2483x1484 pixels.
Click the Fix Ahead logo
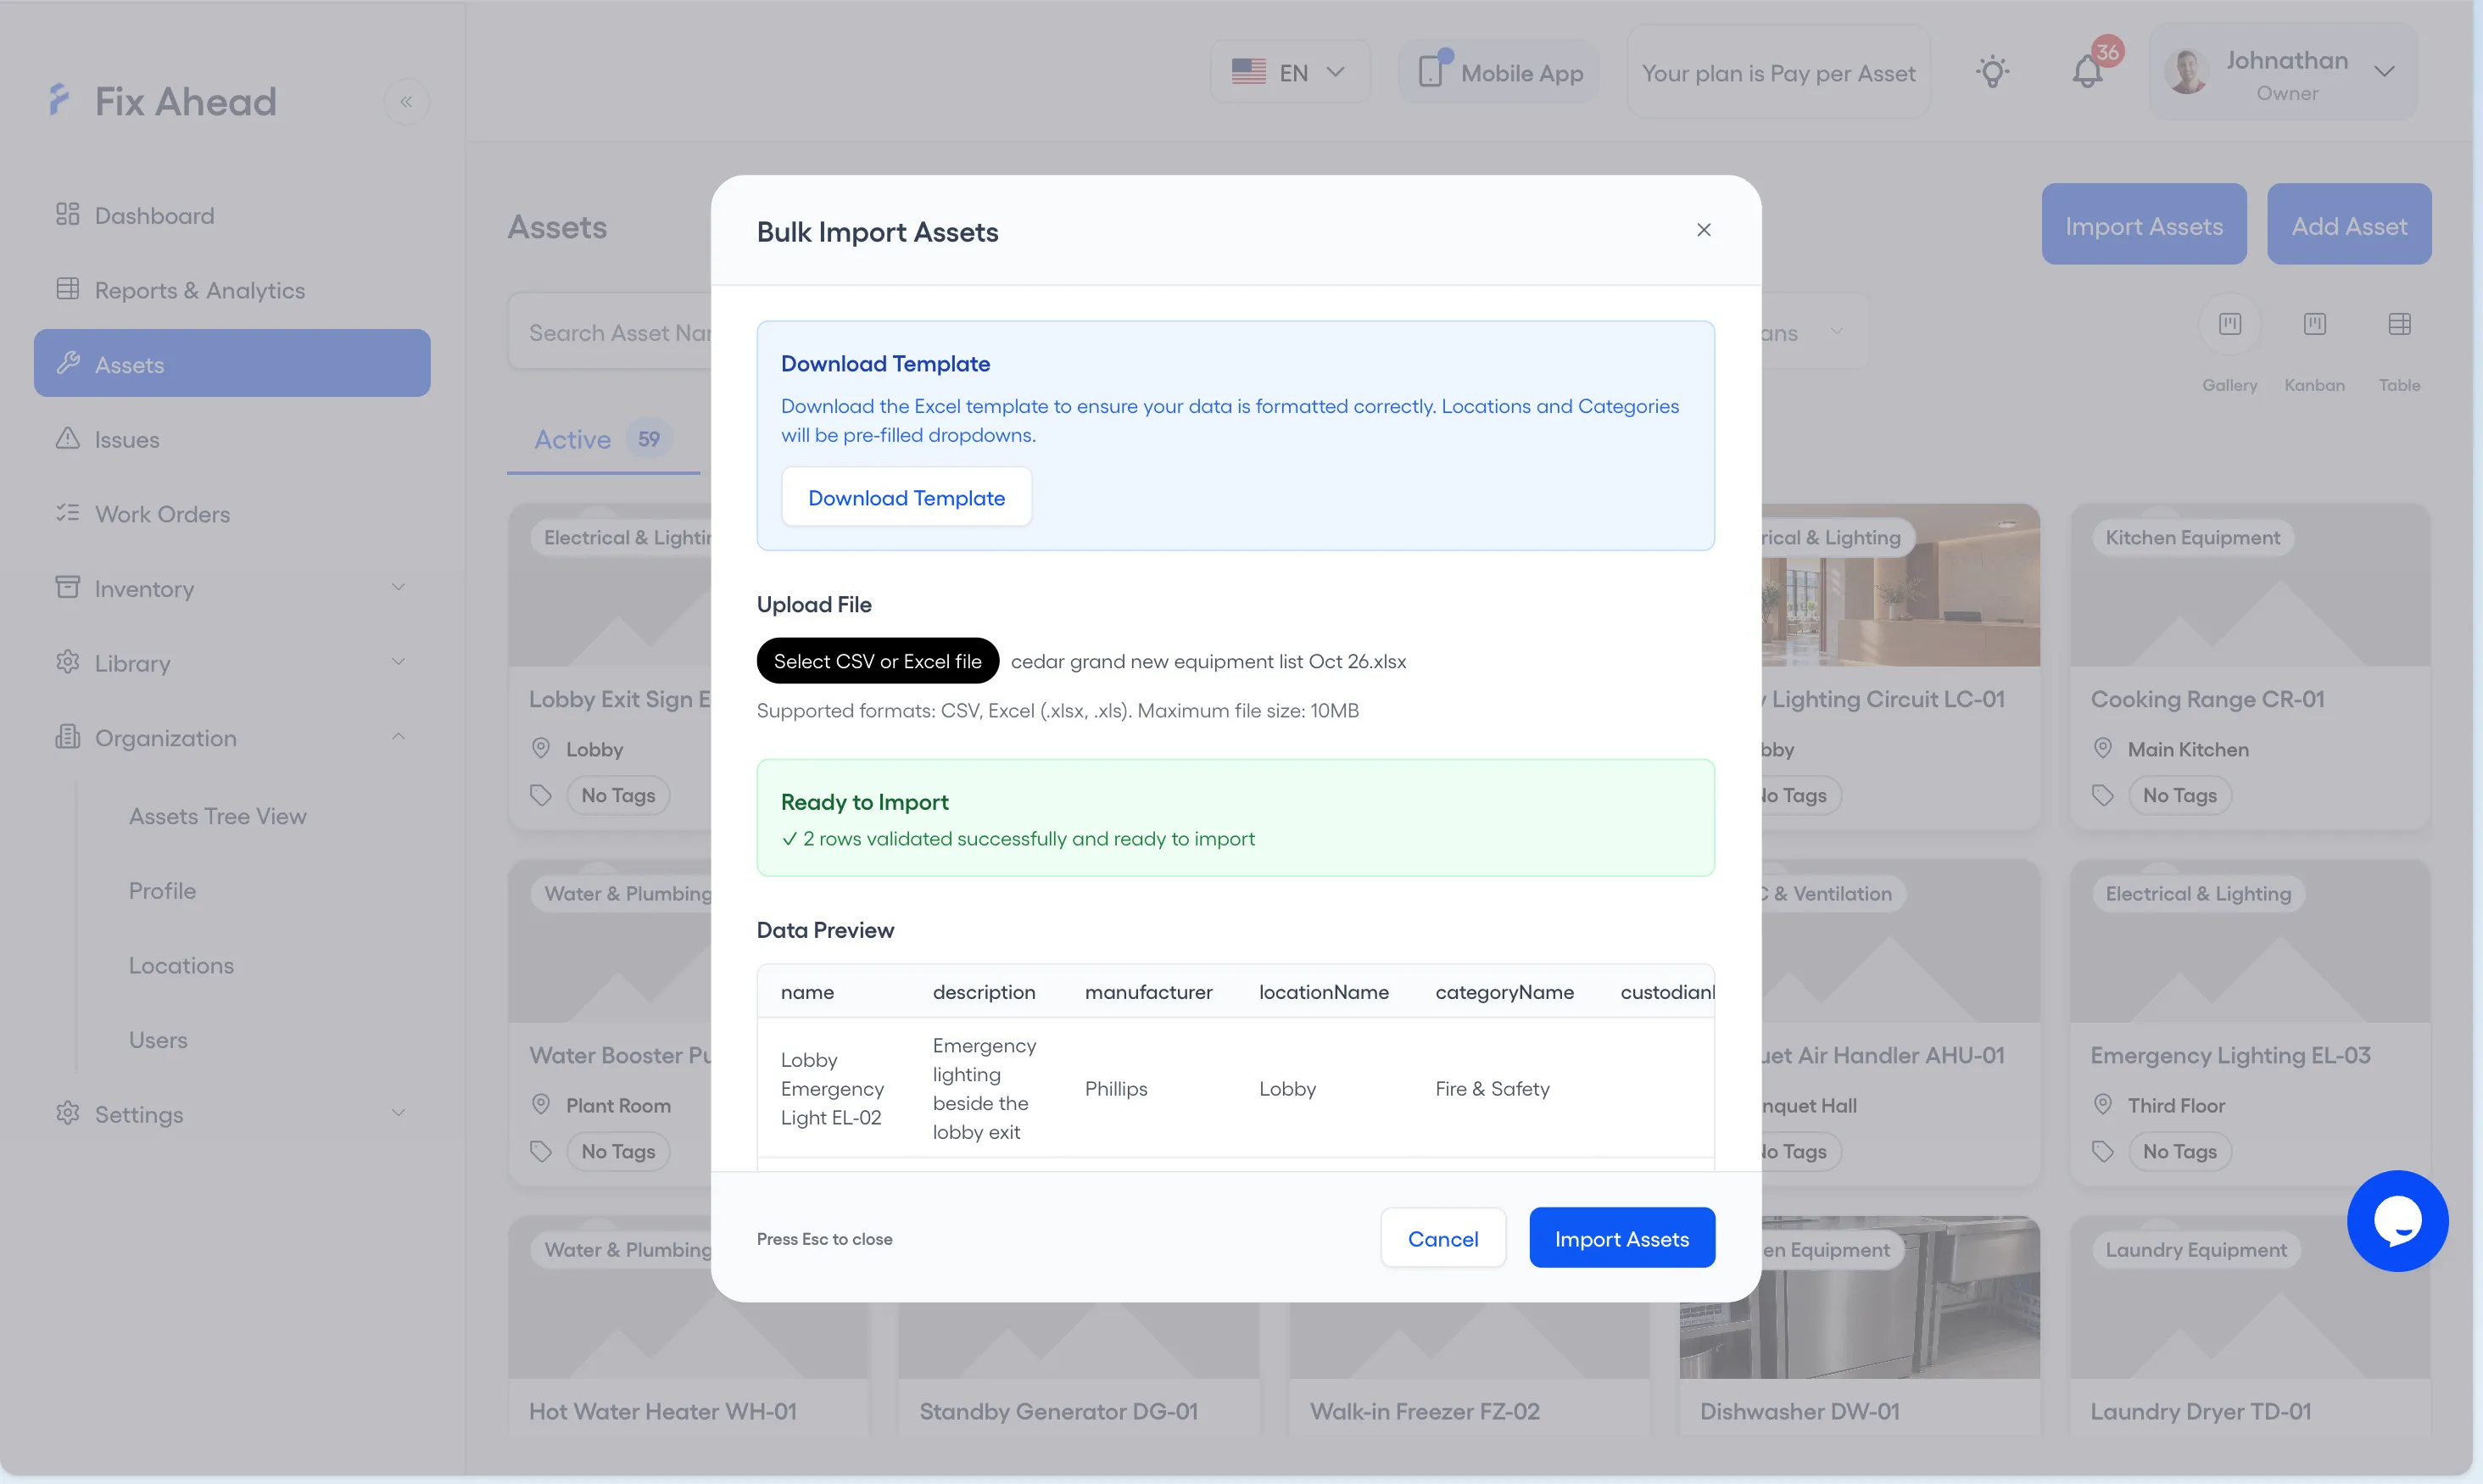163,101
